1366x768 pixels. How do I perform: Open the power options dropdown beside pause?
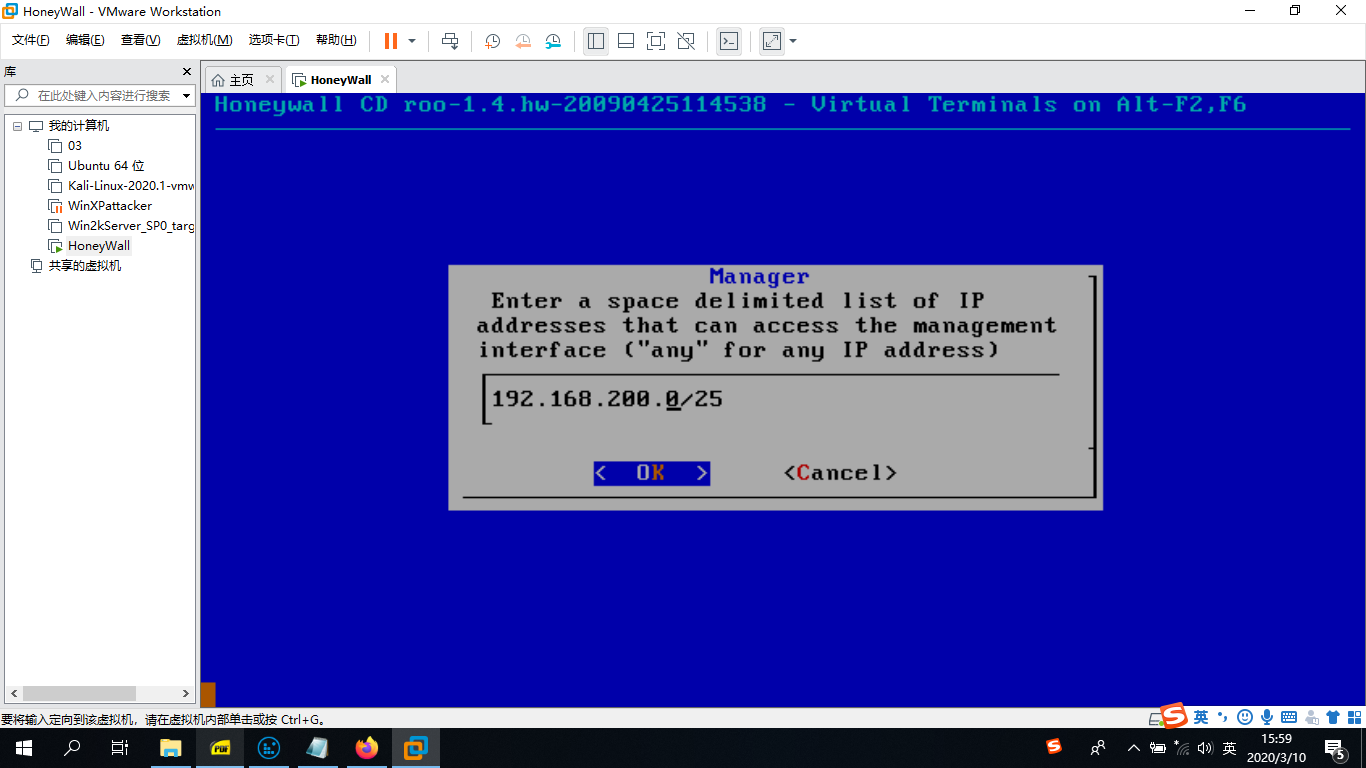pos(411,41)
